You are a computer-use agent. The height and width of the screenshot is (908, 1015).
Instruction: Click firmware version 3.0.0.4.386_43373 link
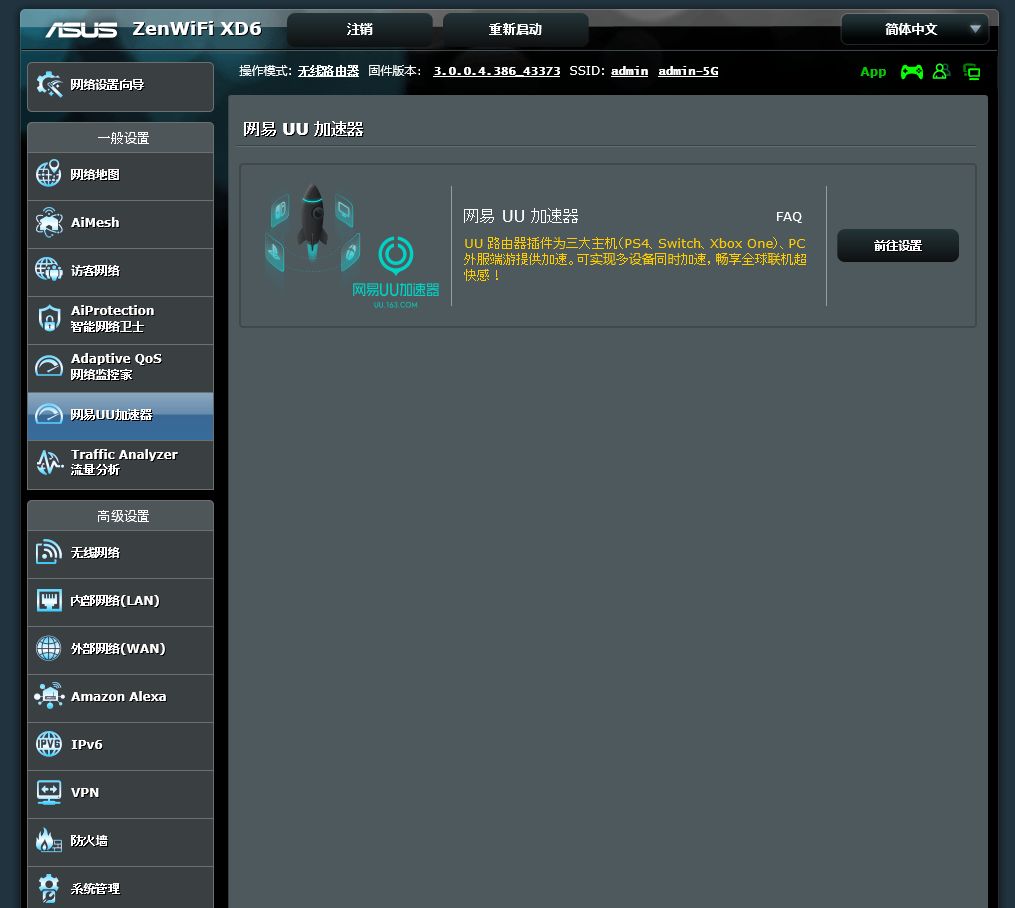[496, 71]
